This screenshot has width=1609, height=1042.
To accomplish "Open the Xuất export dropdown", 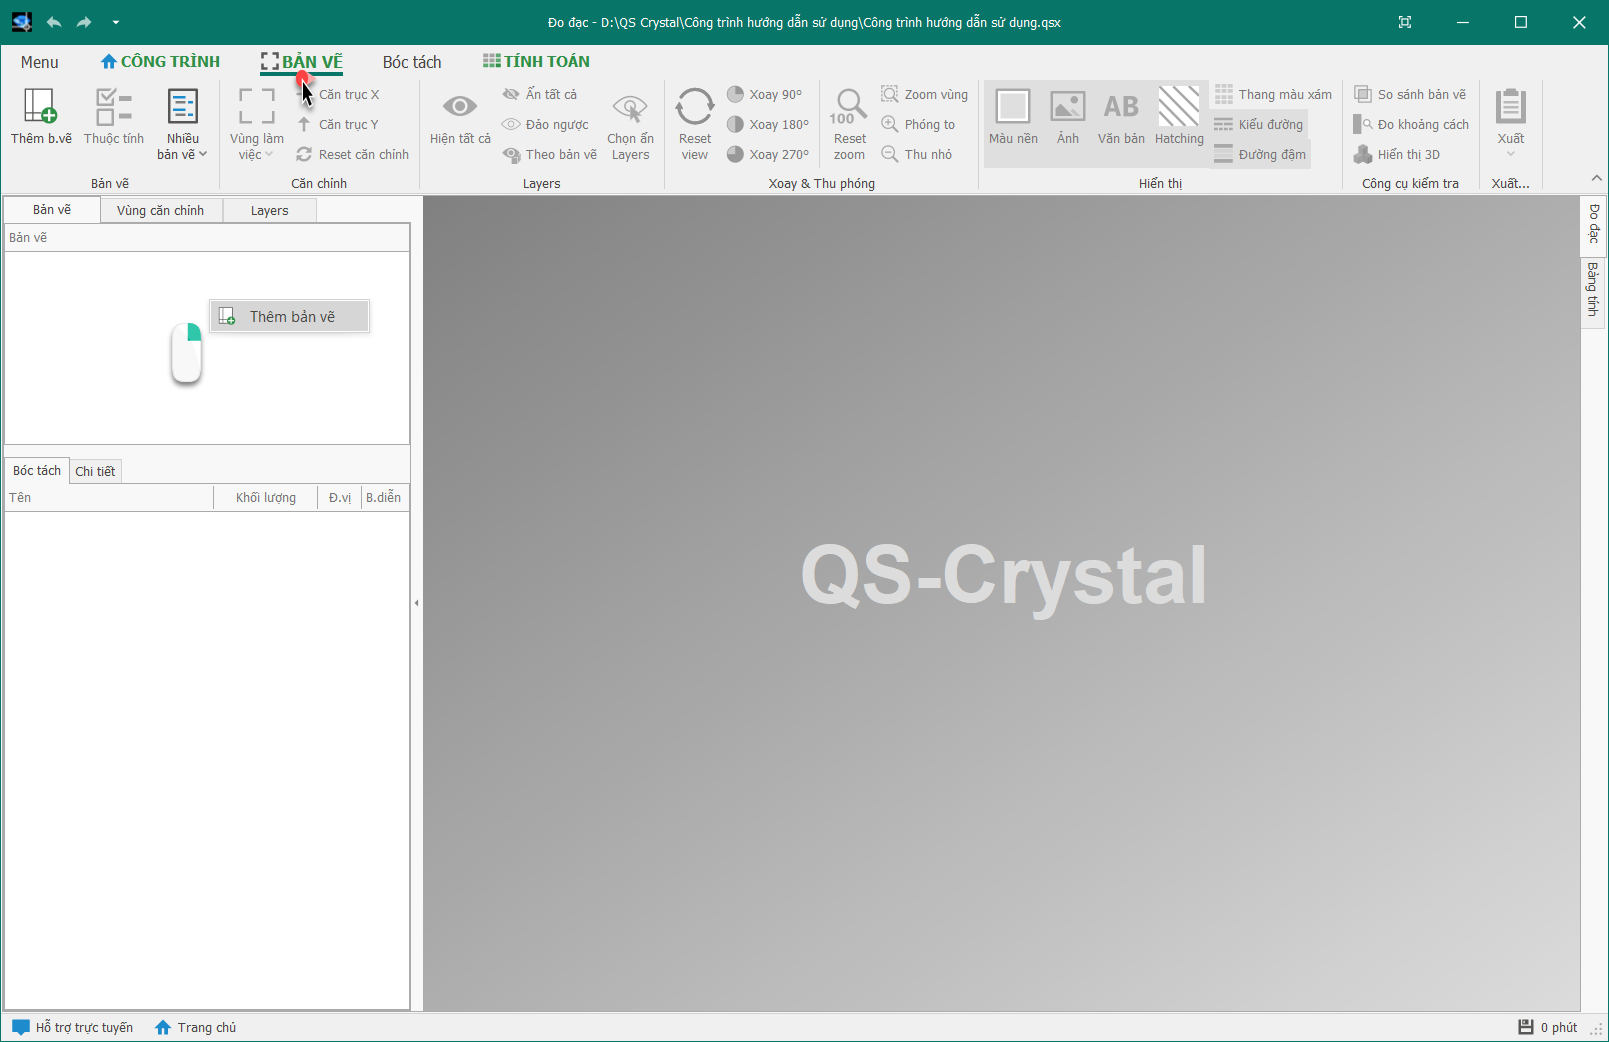I will click(1510, 123).
